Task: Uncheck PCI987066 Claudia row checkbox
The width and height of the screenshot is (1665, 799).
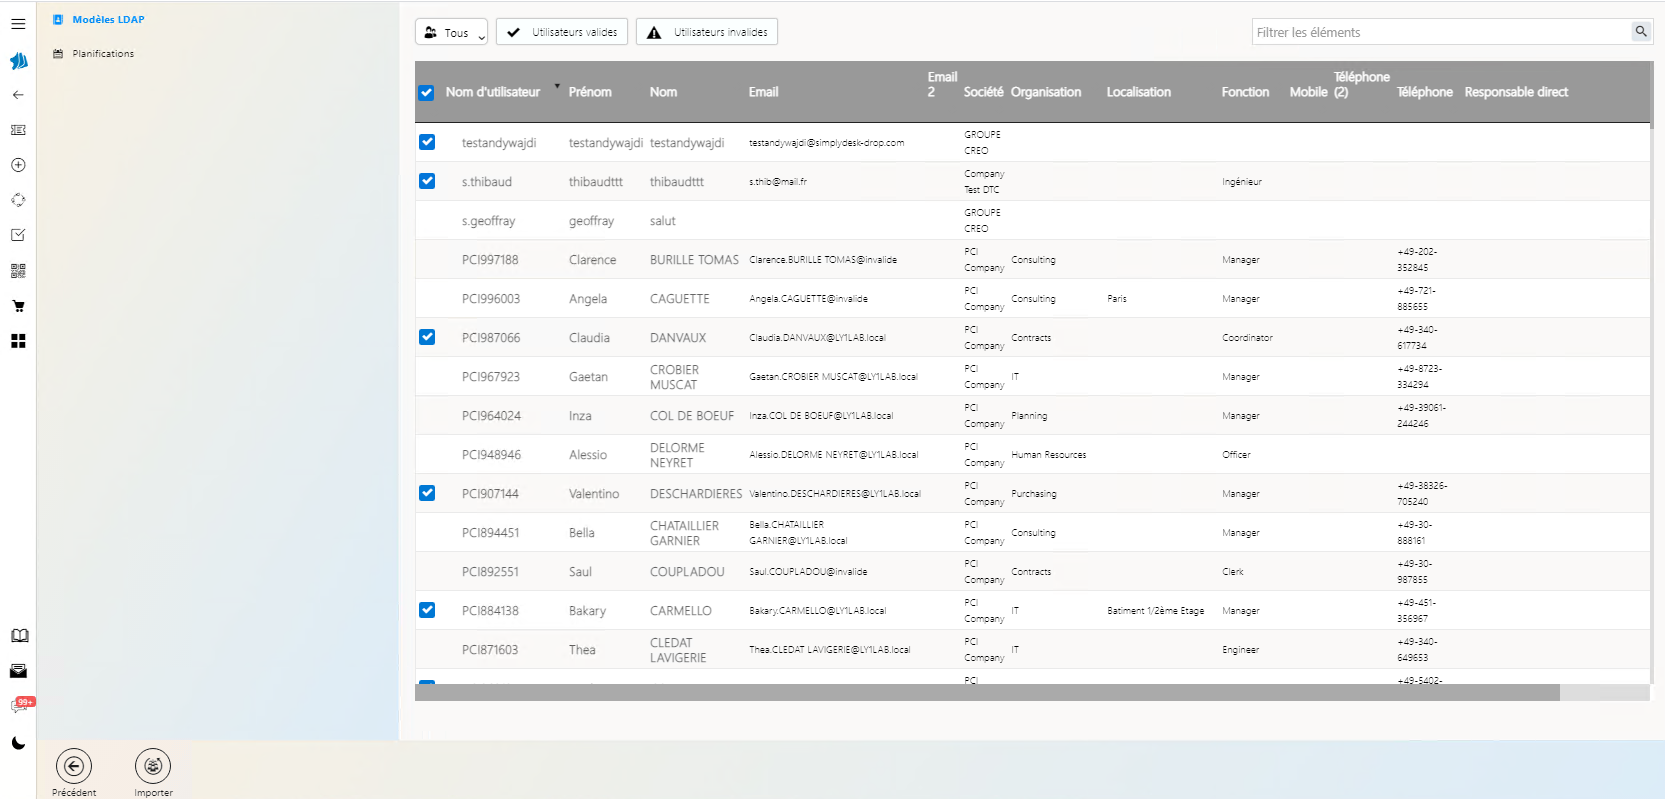Action: (427, 337)
